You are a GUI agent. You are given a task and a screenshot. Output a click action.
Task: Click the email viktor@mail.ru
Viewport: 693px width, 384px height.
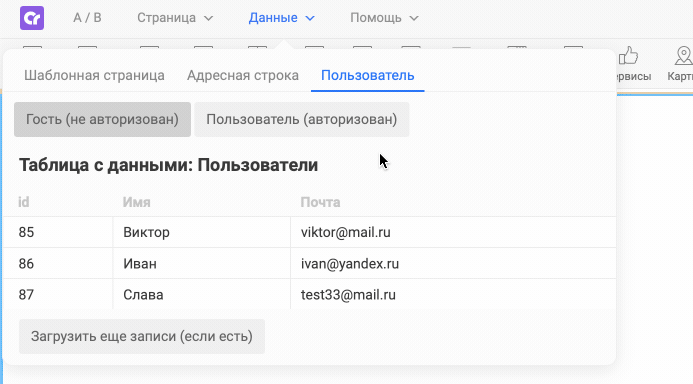click(346, 232)
